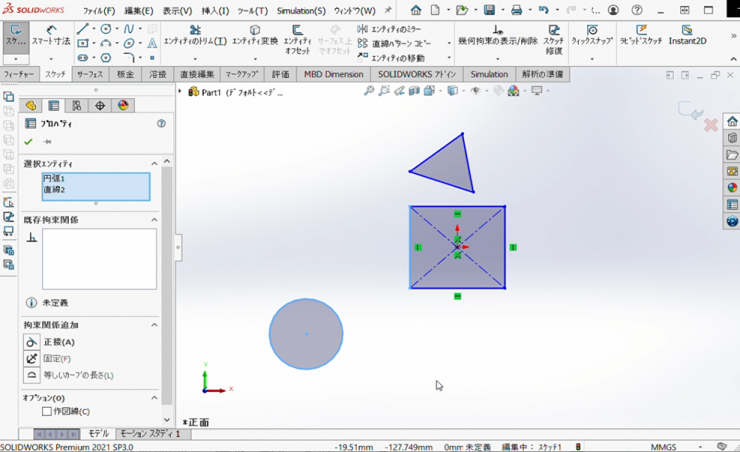
Task: Switch to MBD Dimension tab
Action: pyautogui.click(x=334, y=75)
